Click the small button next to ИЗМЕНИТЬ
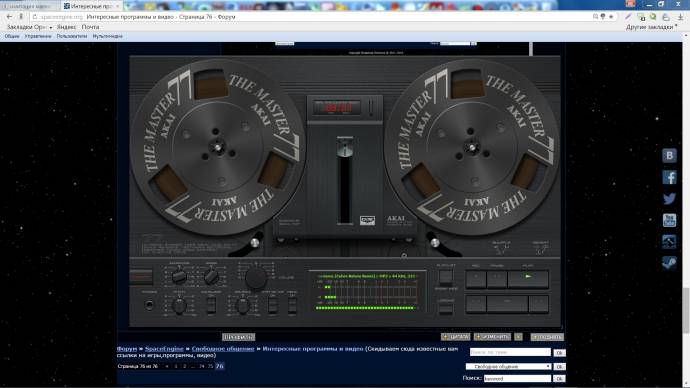 pos(518,337)
